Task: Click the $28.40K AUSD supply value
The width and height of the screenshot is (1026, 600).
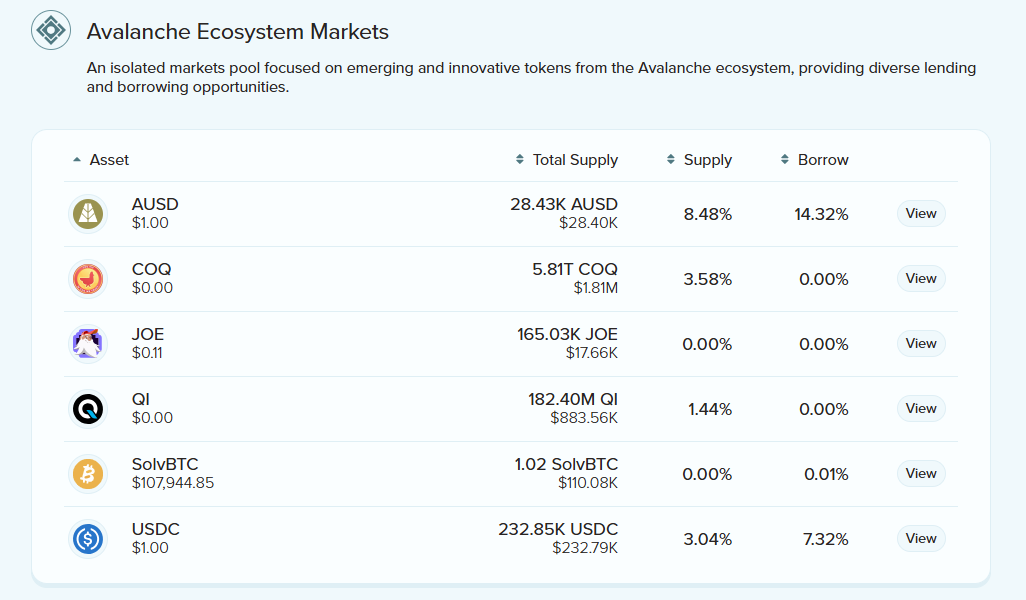Action: click(588, 223)
